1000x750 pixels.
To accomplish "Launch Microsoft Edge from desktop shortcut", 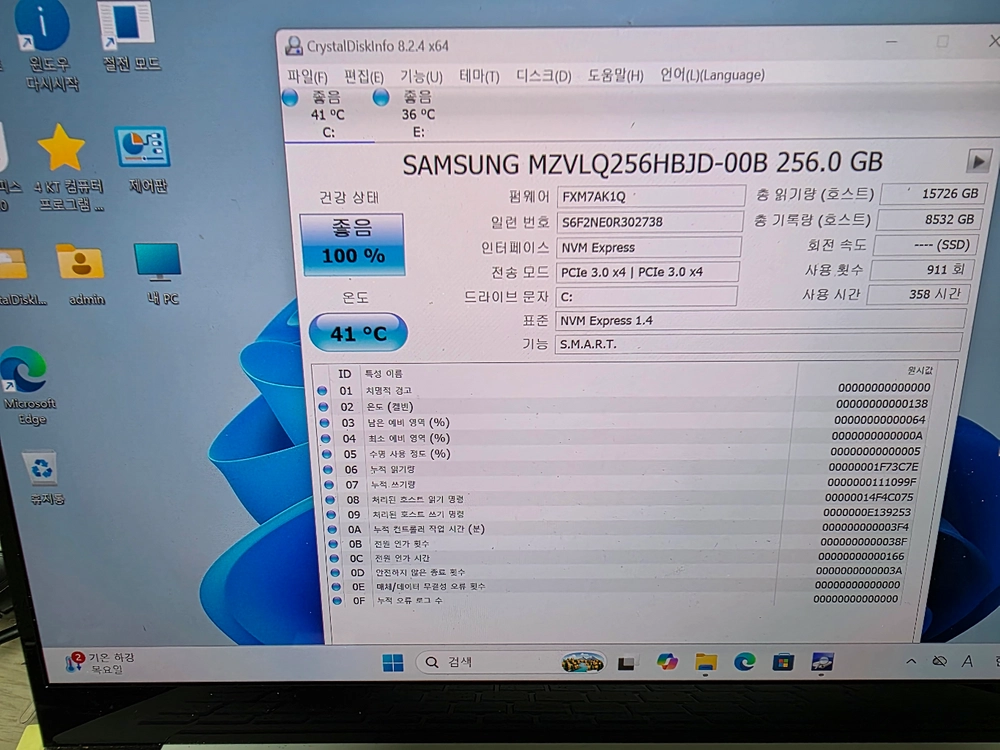I will [27, 386].
